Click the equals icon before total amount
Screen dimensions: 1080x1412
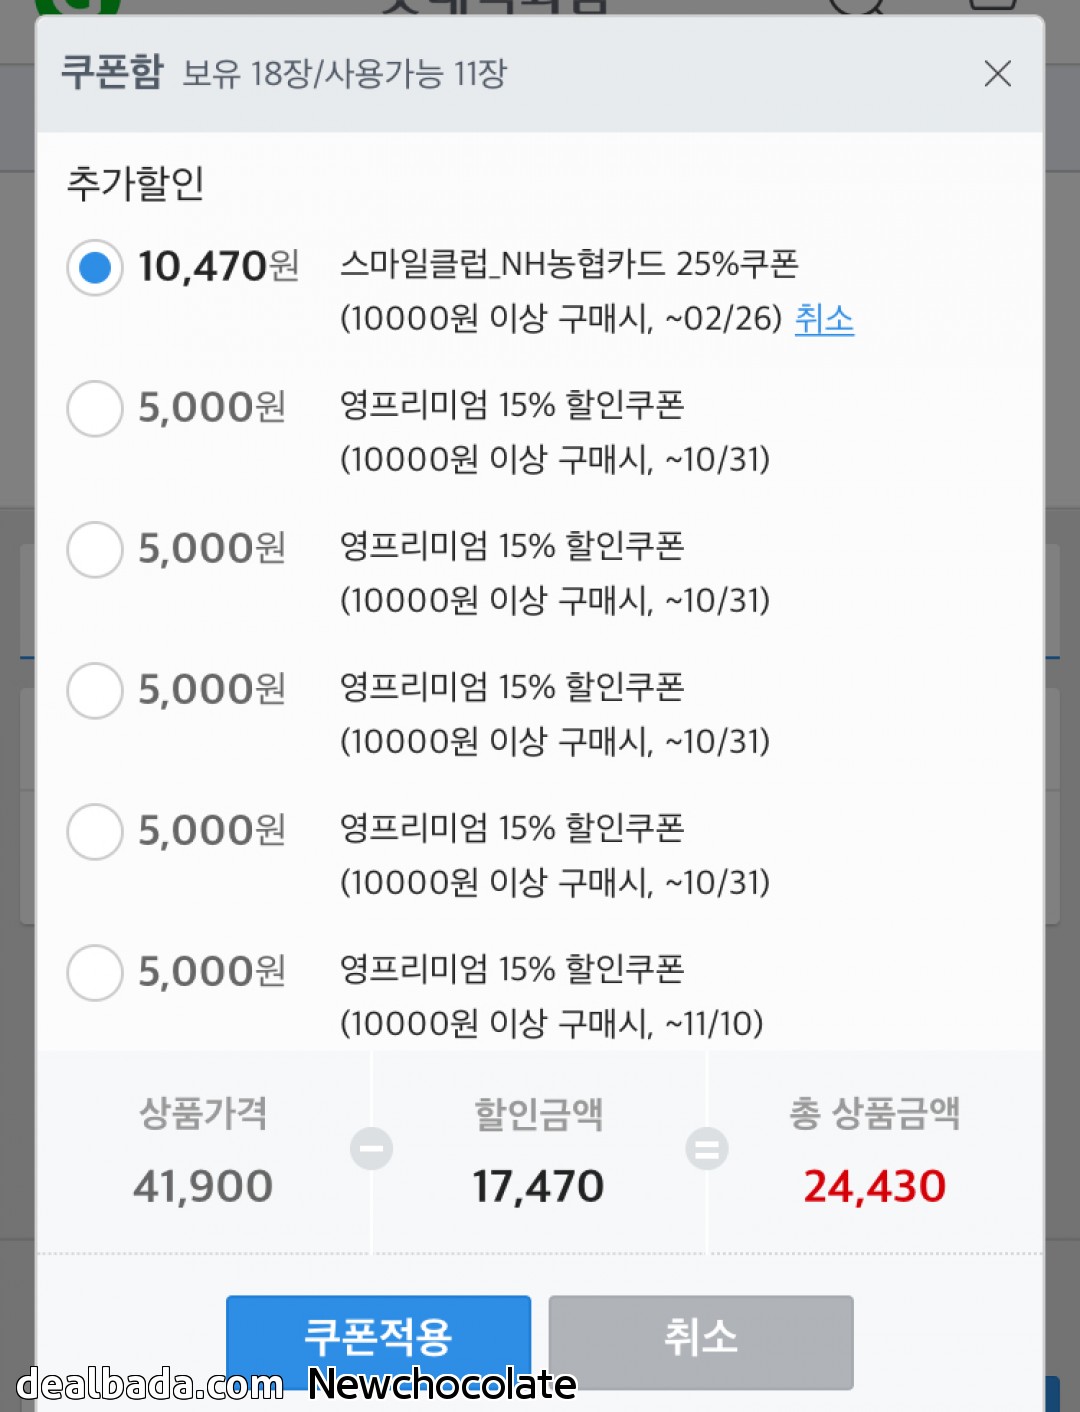(706, 1148)
